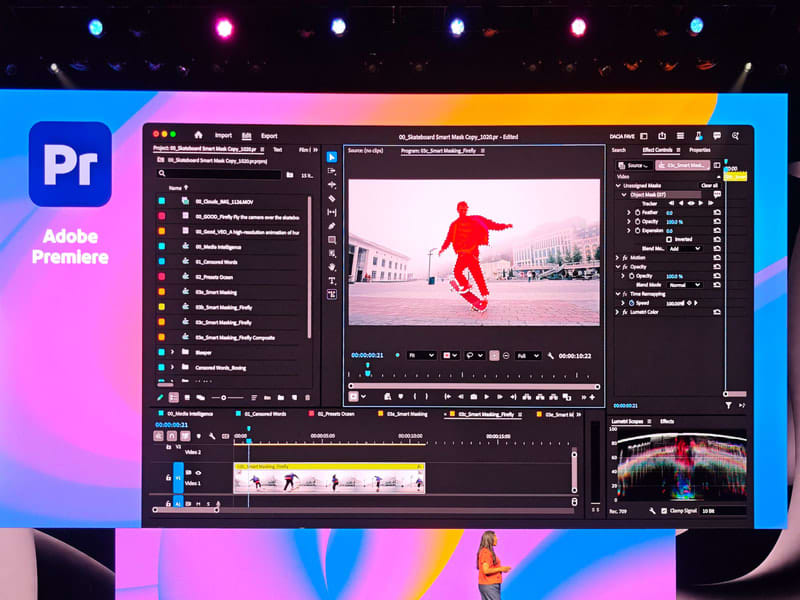
Task: Toggle Video 1 track eye visibility
Action: click(x=198, y=472)
